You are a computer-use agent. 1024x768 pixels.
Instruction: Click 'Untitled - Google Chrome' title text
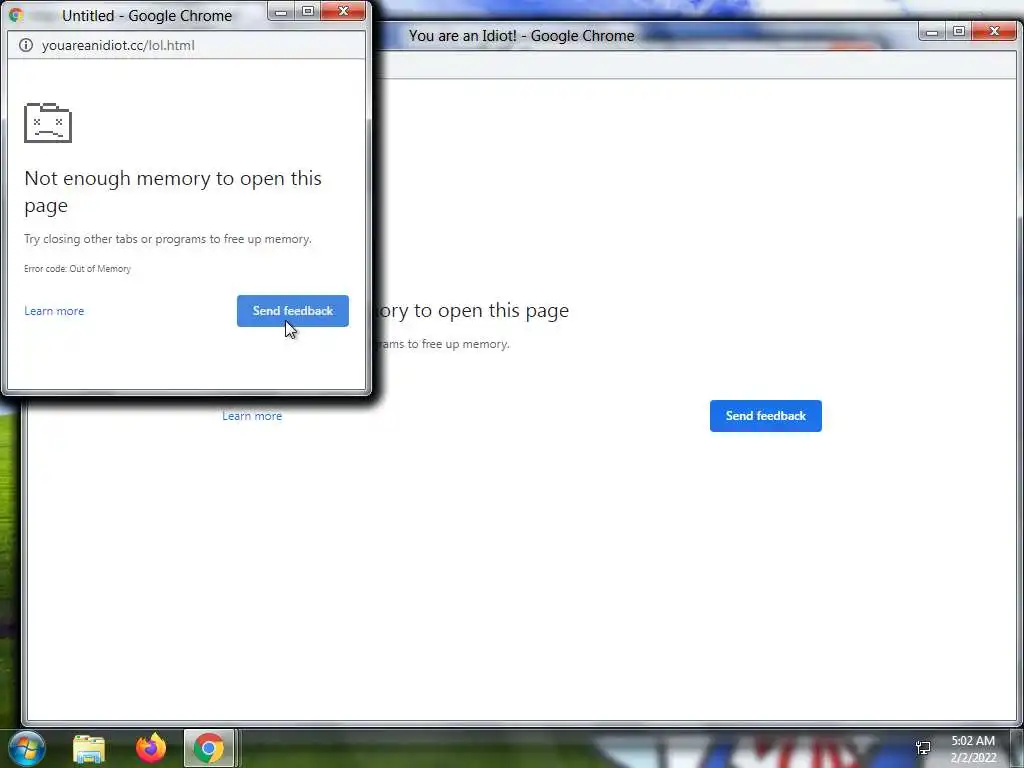pyautogui.click(x=147, y=16)
